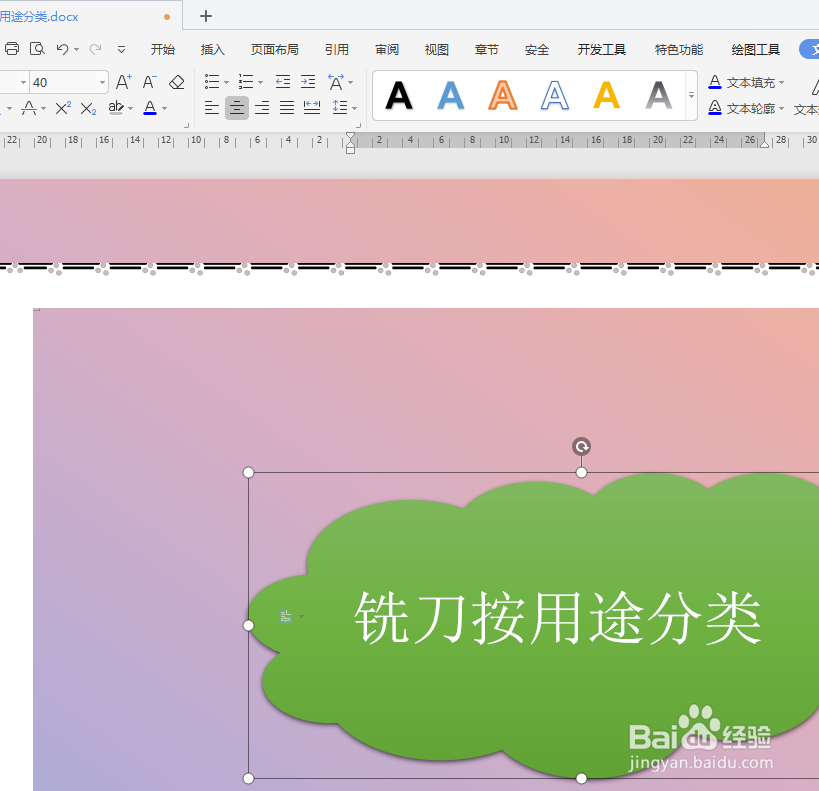Expand the WordArt styles gallery
Image resolution: width=819 pixels, height=791 pixels.
pyautogui.click(x=691, y=96)
